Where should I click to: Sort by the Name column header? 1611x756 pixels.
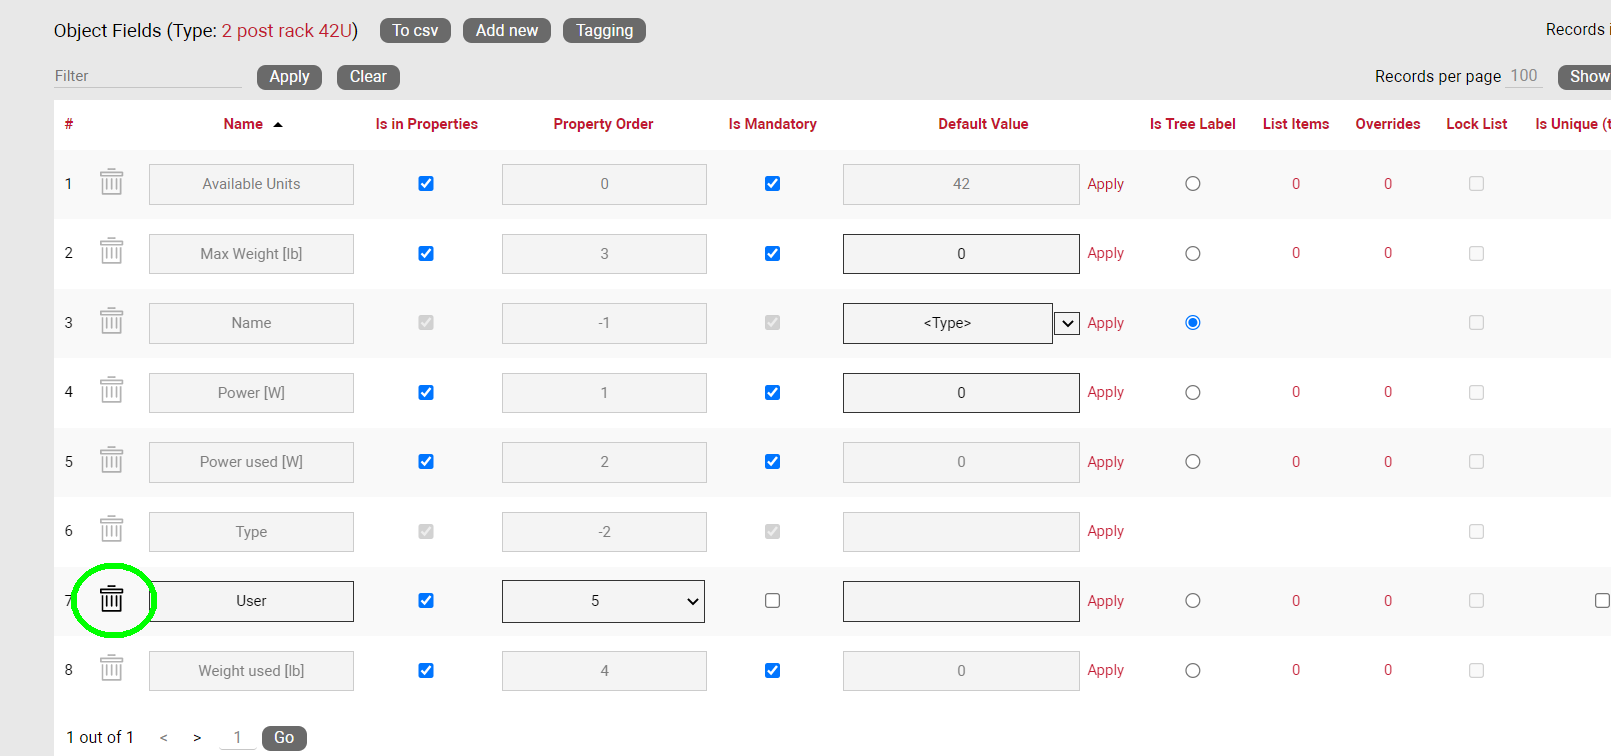click(243, 124)
